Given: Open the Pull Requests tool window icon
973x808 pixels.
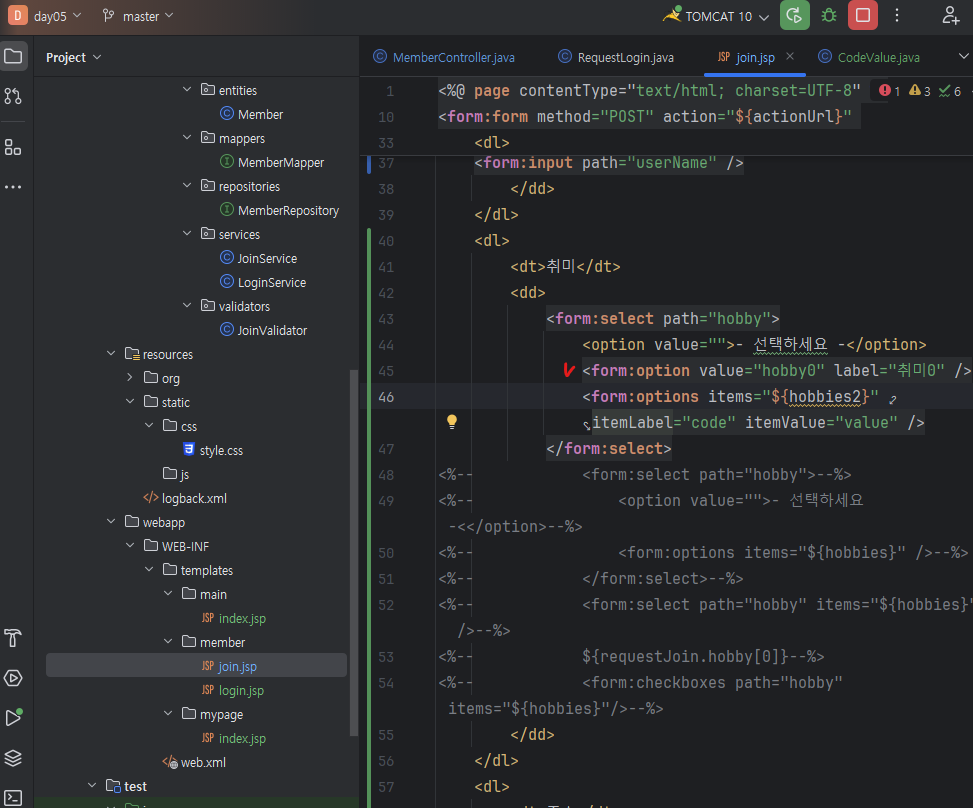Looking at the screenshot, I should click(13, 96).
